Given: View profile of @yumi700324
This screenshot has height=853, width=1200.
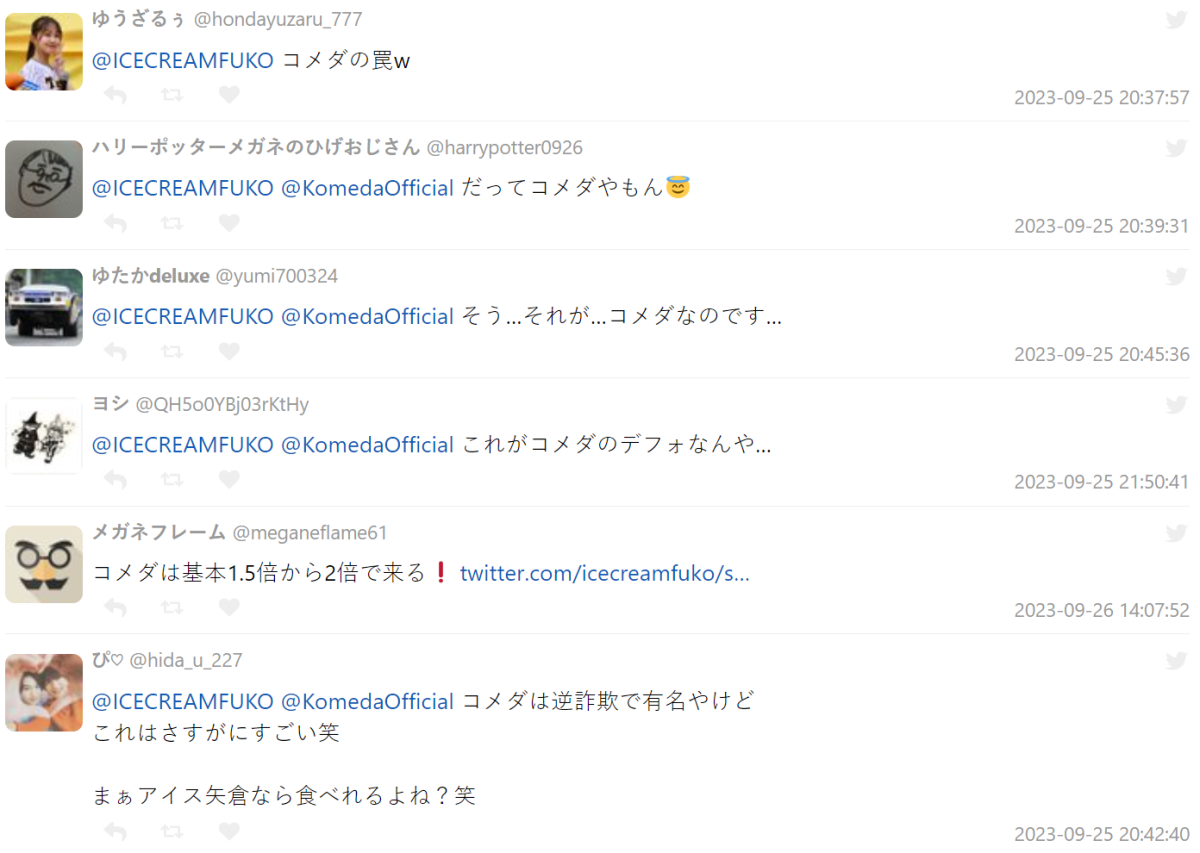Looking at the screenshot, I should tap(277, 276).
